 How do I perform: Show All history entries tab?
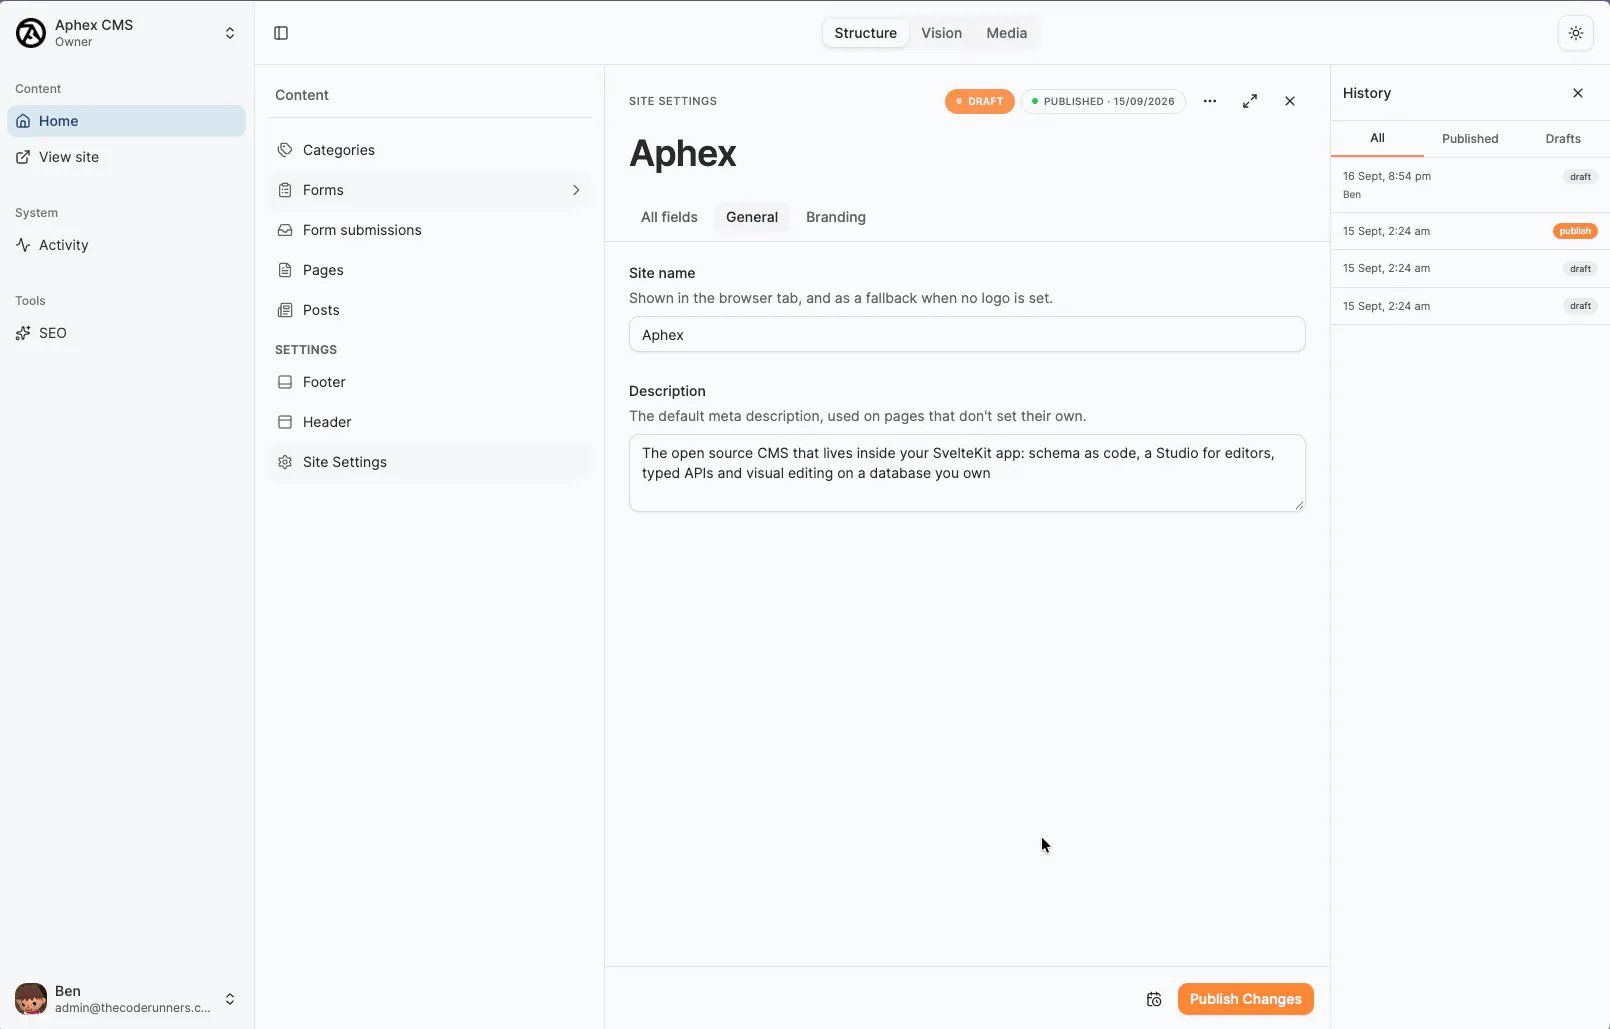click(1377, 138)
